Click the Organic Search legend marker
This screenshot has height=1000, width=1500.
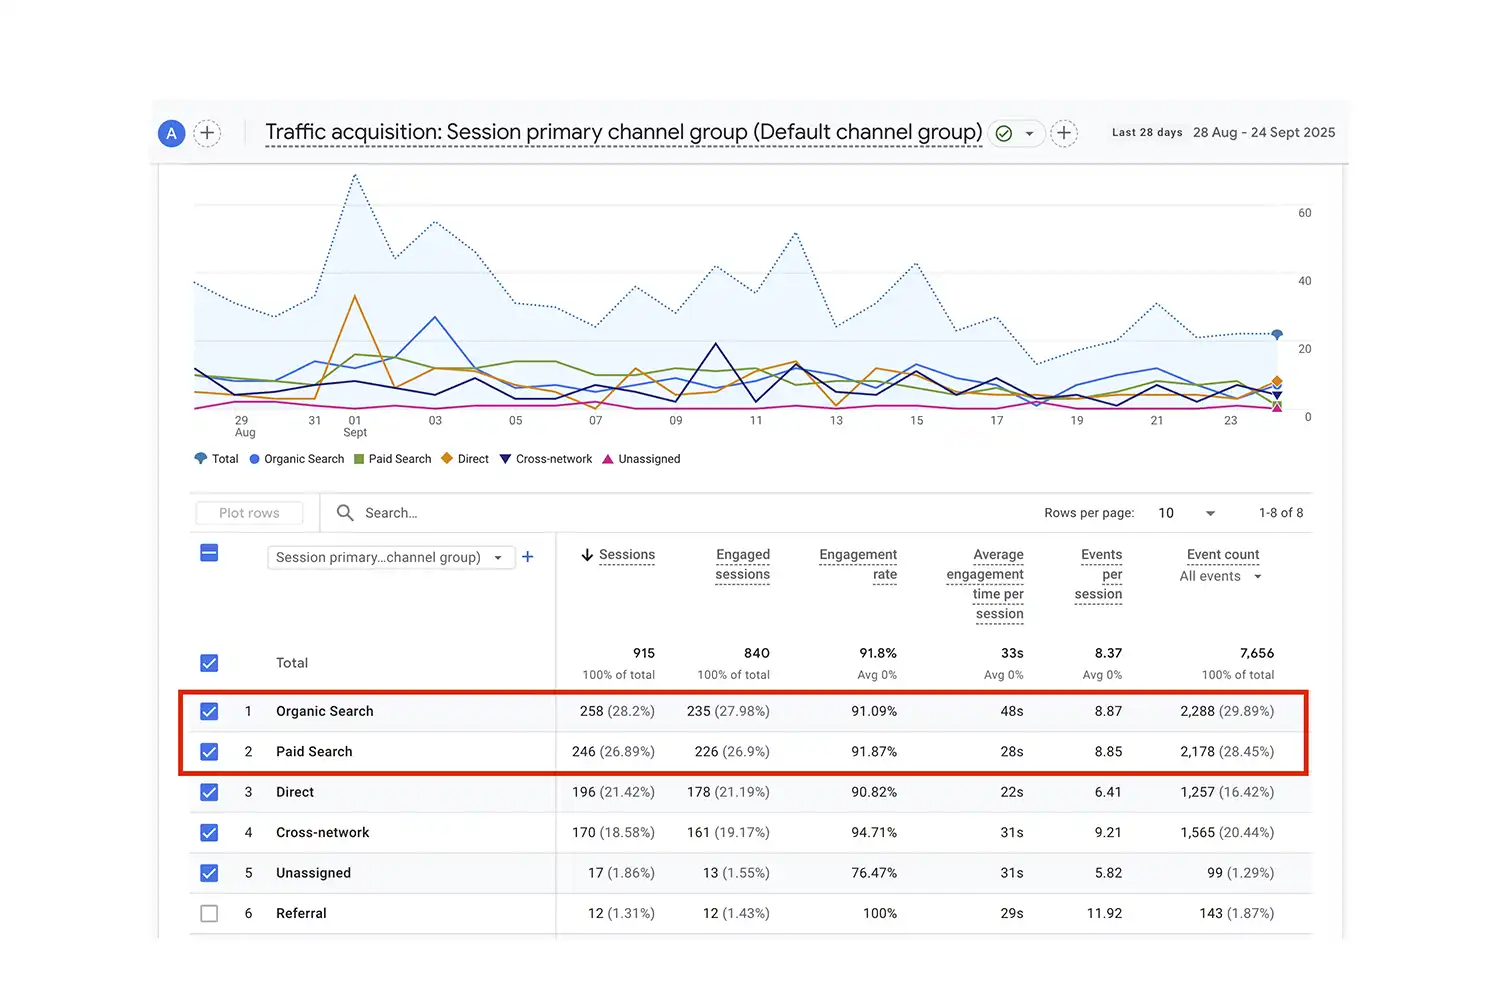click(255, 459)
